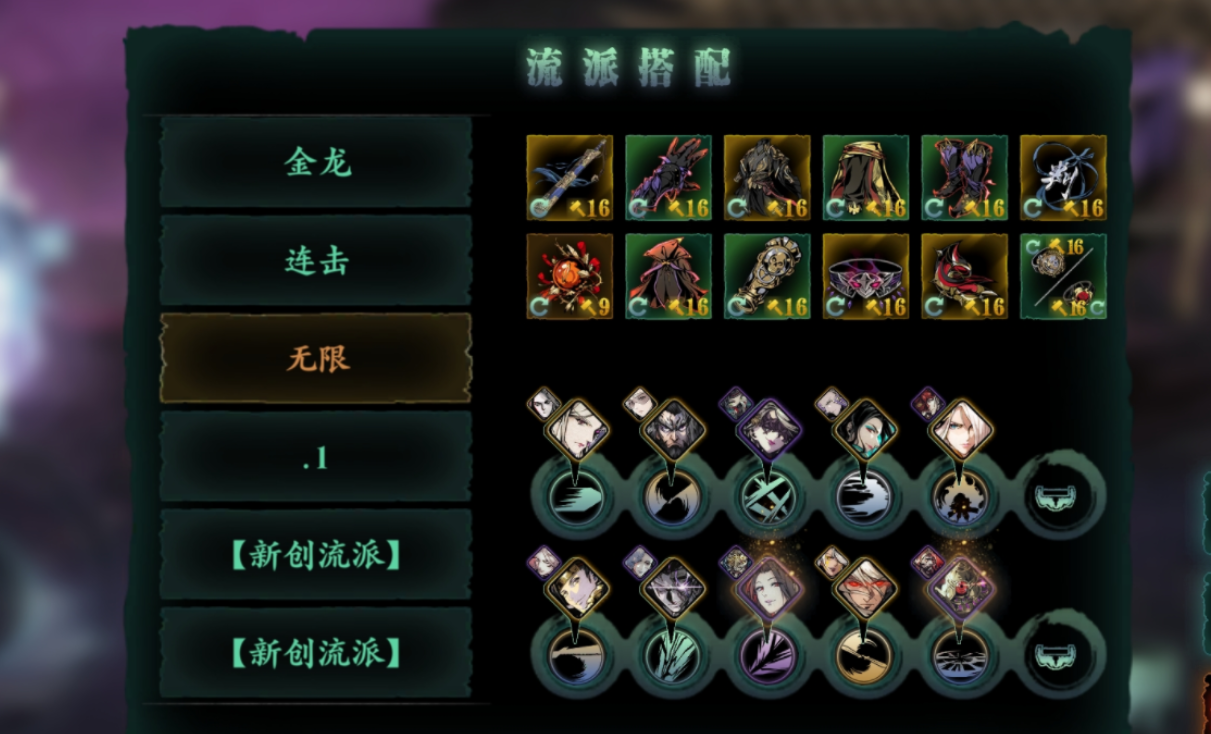The width and height of the screenshot is (1211, 734).
Task: Switch to the 连击 build preset
Action: (x=316, y=260)
